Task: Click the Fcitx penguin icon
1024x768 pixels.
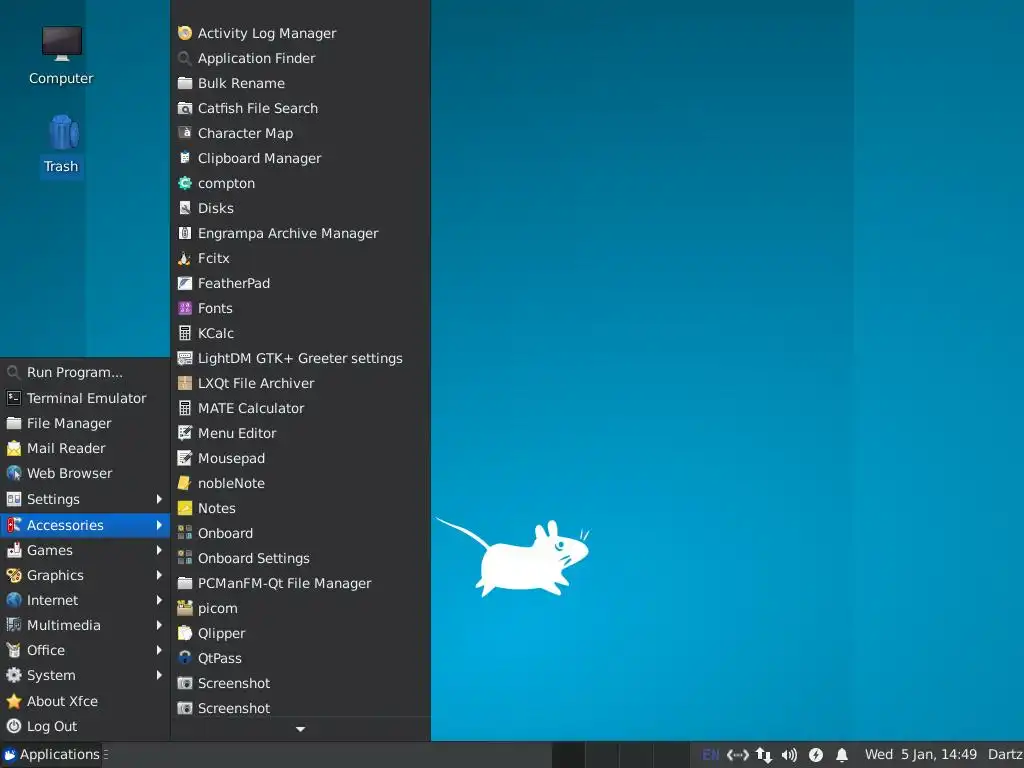Action: point(185,259)
